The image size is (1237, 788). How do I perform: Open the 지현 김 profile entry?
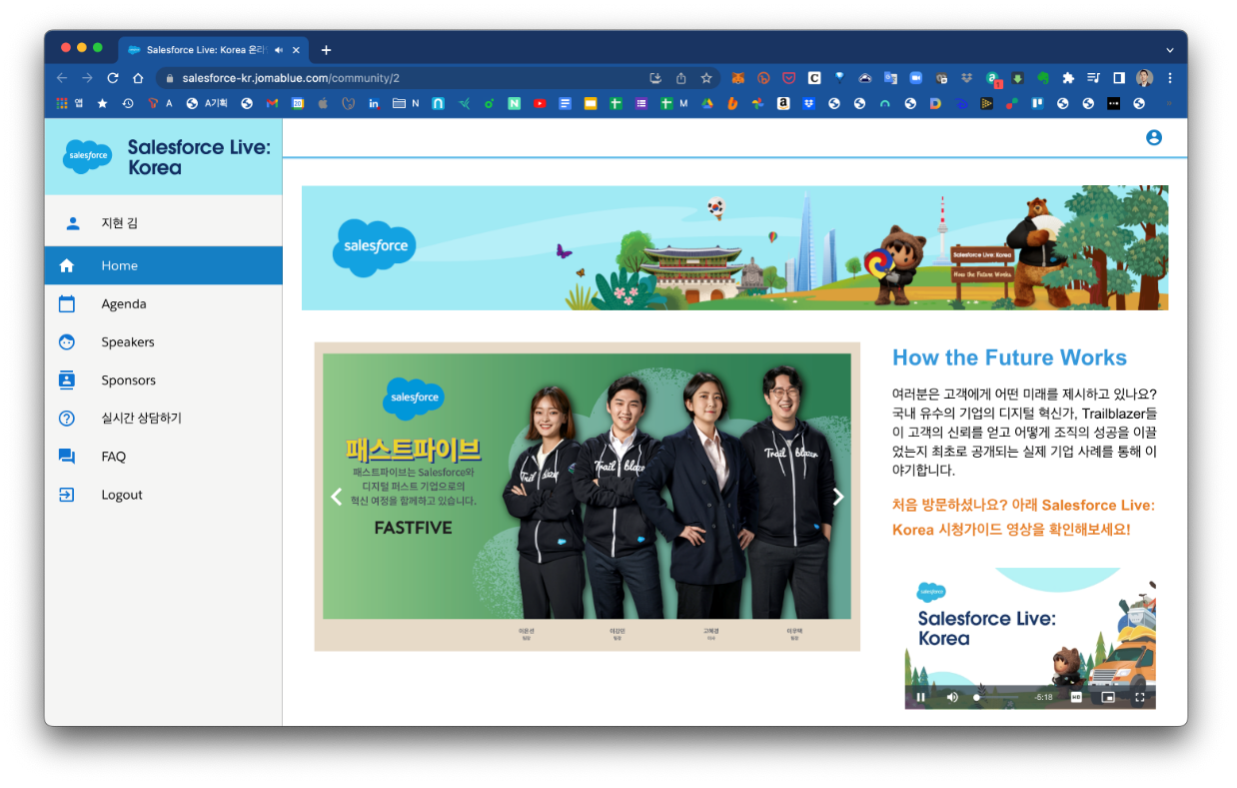tap(163, 223)
